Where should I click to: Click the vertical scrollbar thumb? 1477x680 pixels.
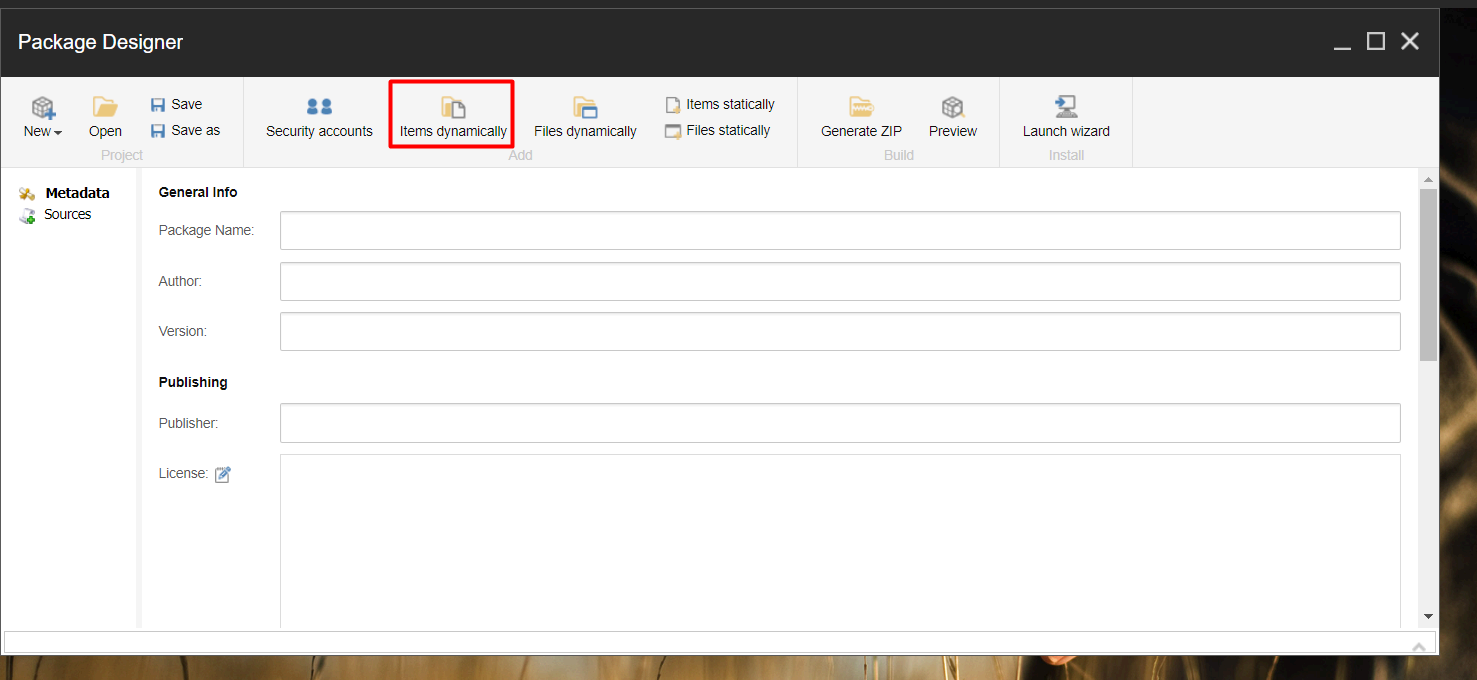1428,274
